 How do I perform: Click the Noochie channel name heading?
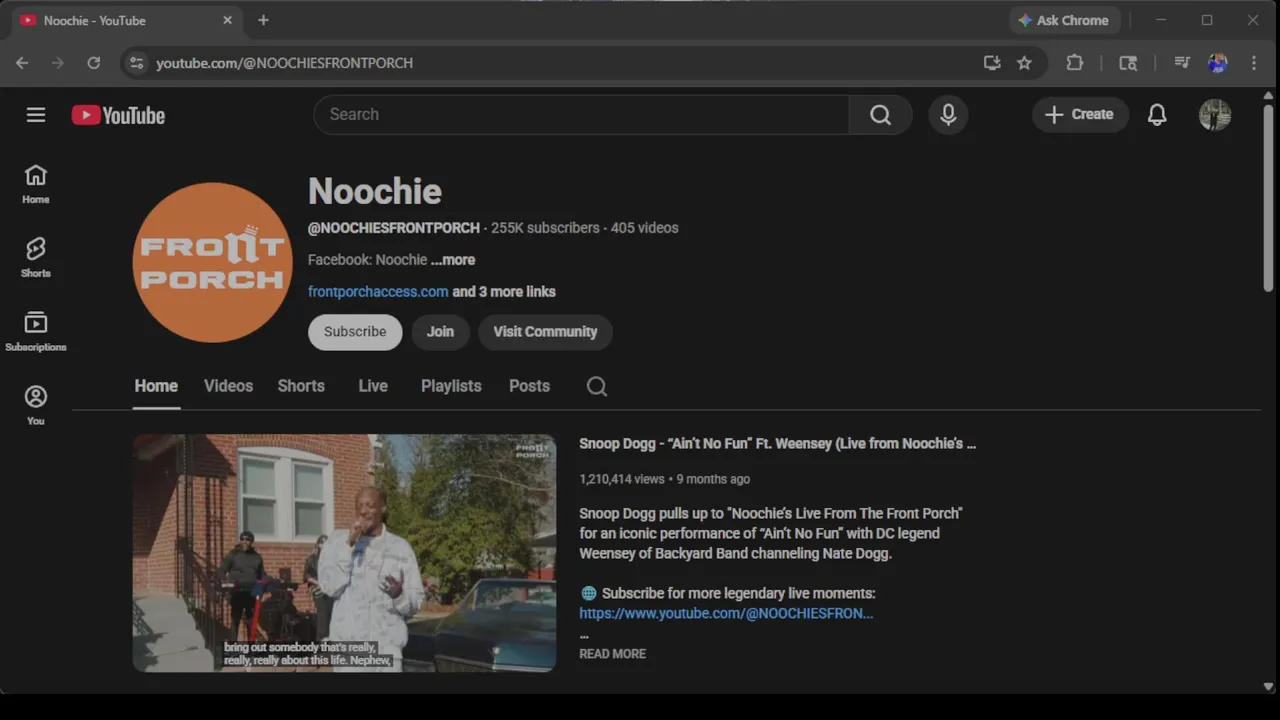click(375, 191)
